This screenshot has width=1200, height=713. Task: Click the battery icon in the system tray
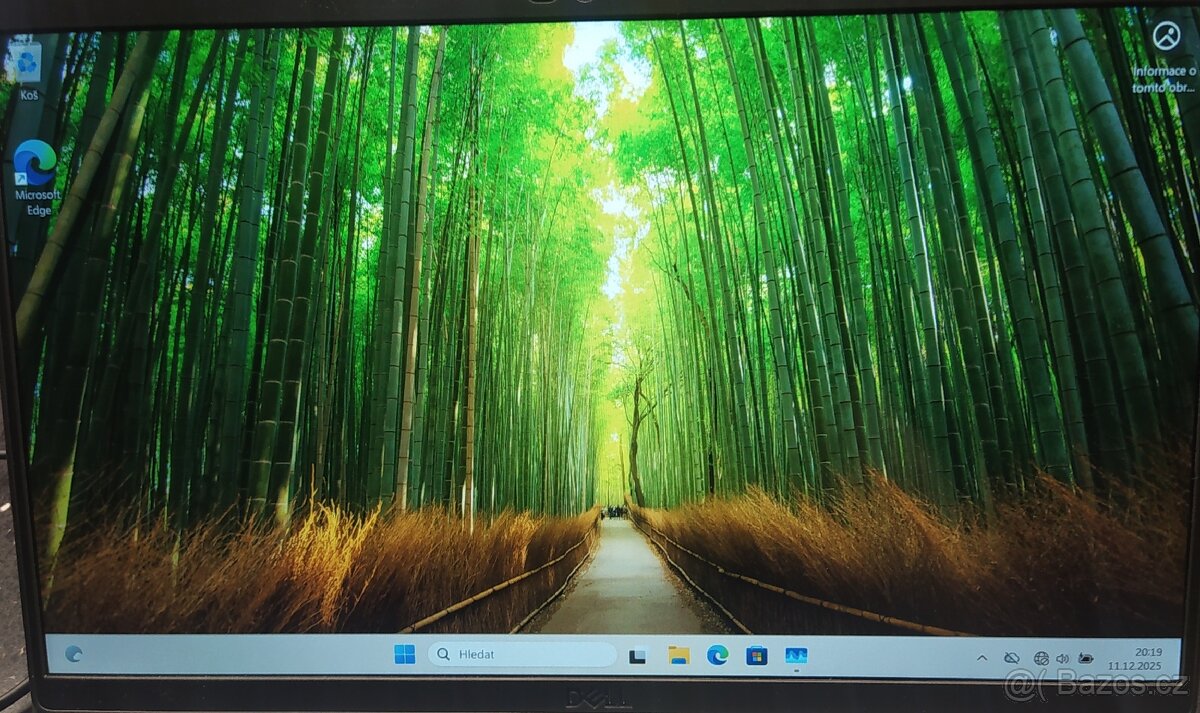point(1086,658)
